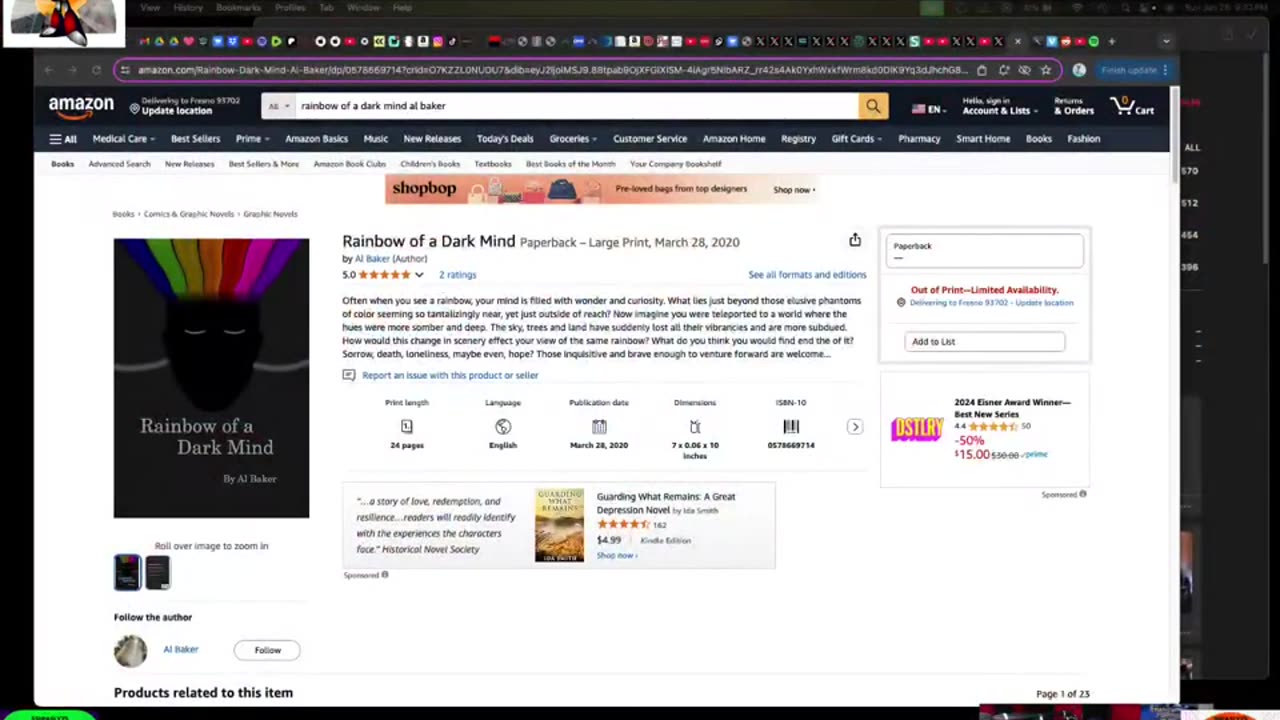
Task: Open the Groceries navigation dropdown
Action: tap(573, 139)
